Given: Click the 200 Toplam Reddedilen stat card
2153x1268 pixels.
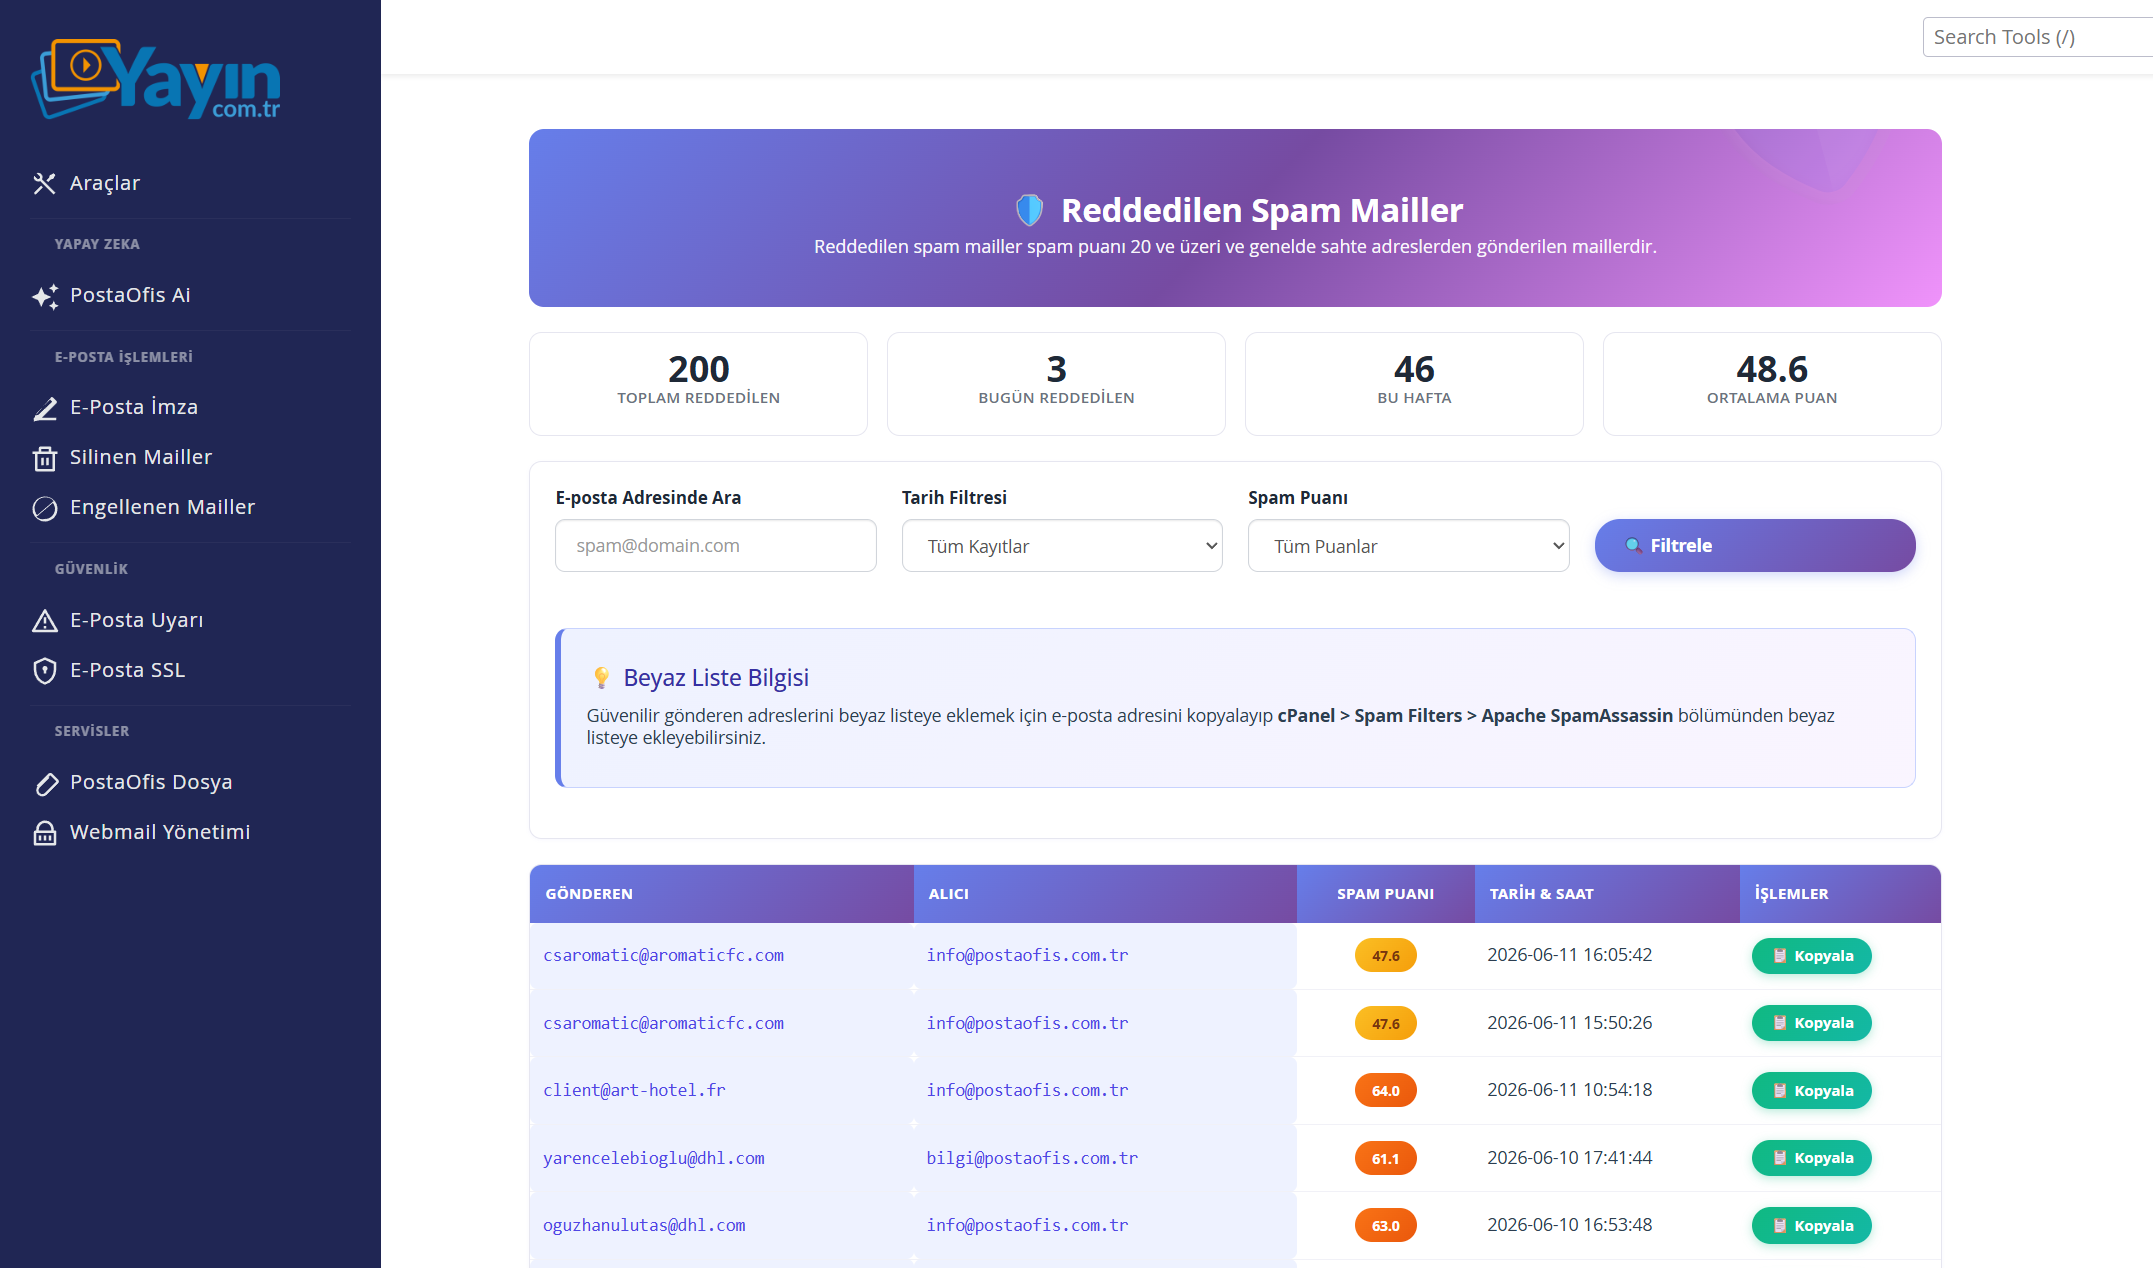Looking at the screenshot, I should (698, 384).
